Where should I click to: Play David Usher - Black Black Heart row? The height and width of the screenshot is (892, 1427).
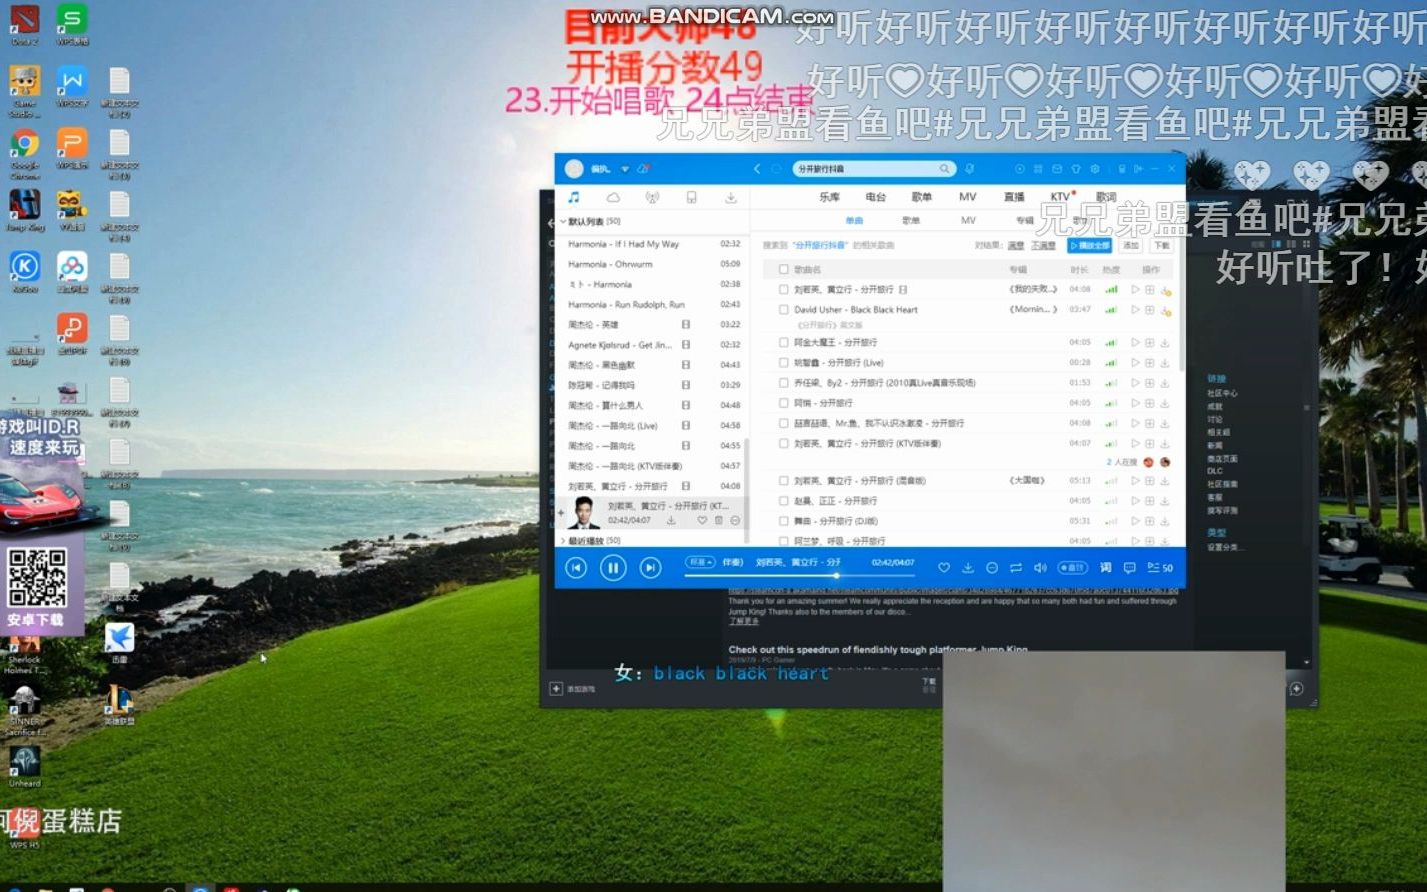[x=1135, y=310]
